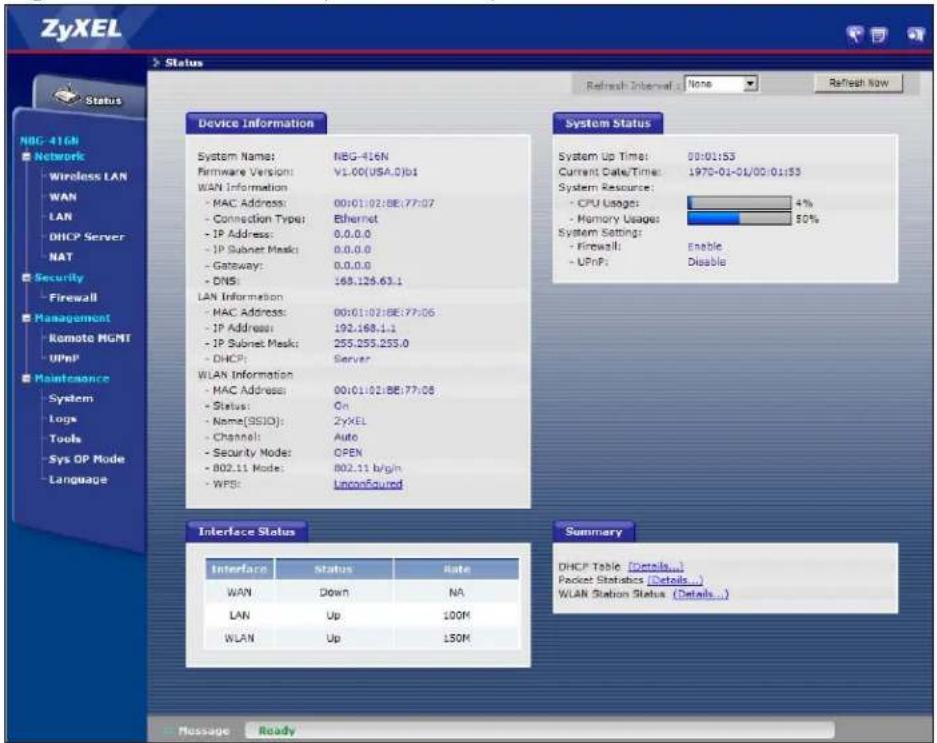Click the Interface Status panel header

pos(247,531)
